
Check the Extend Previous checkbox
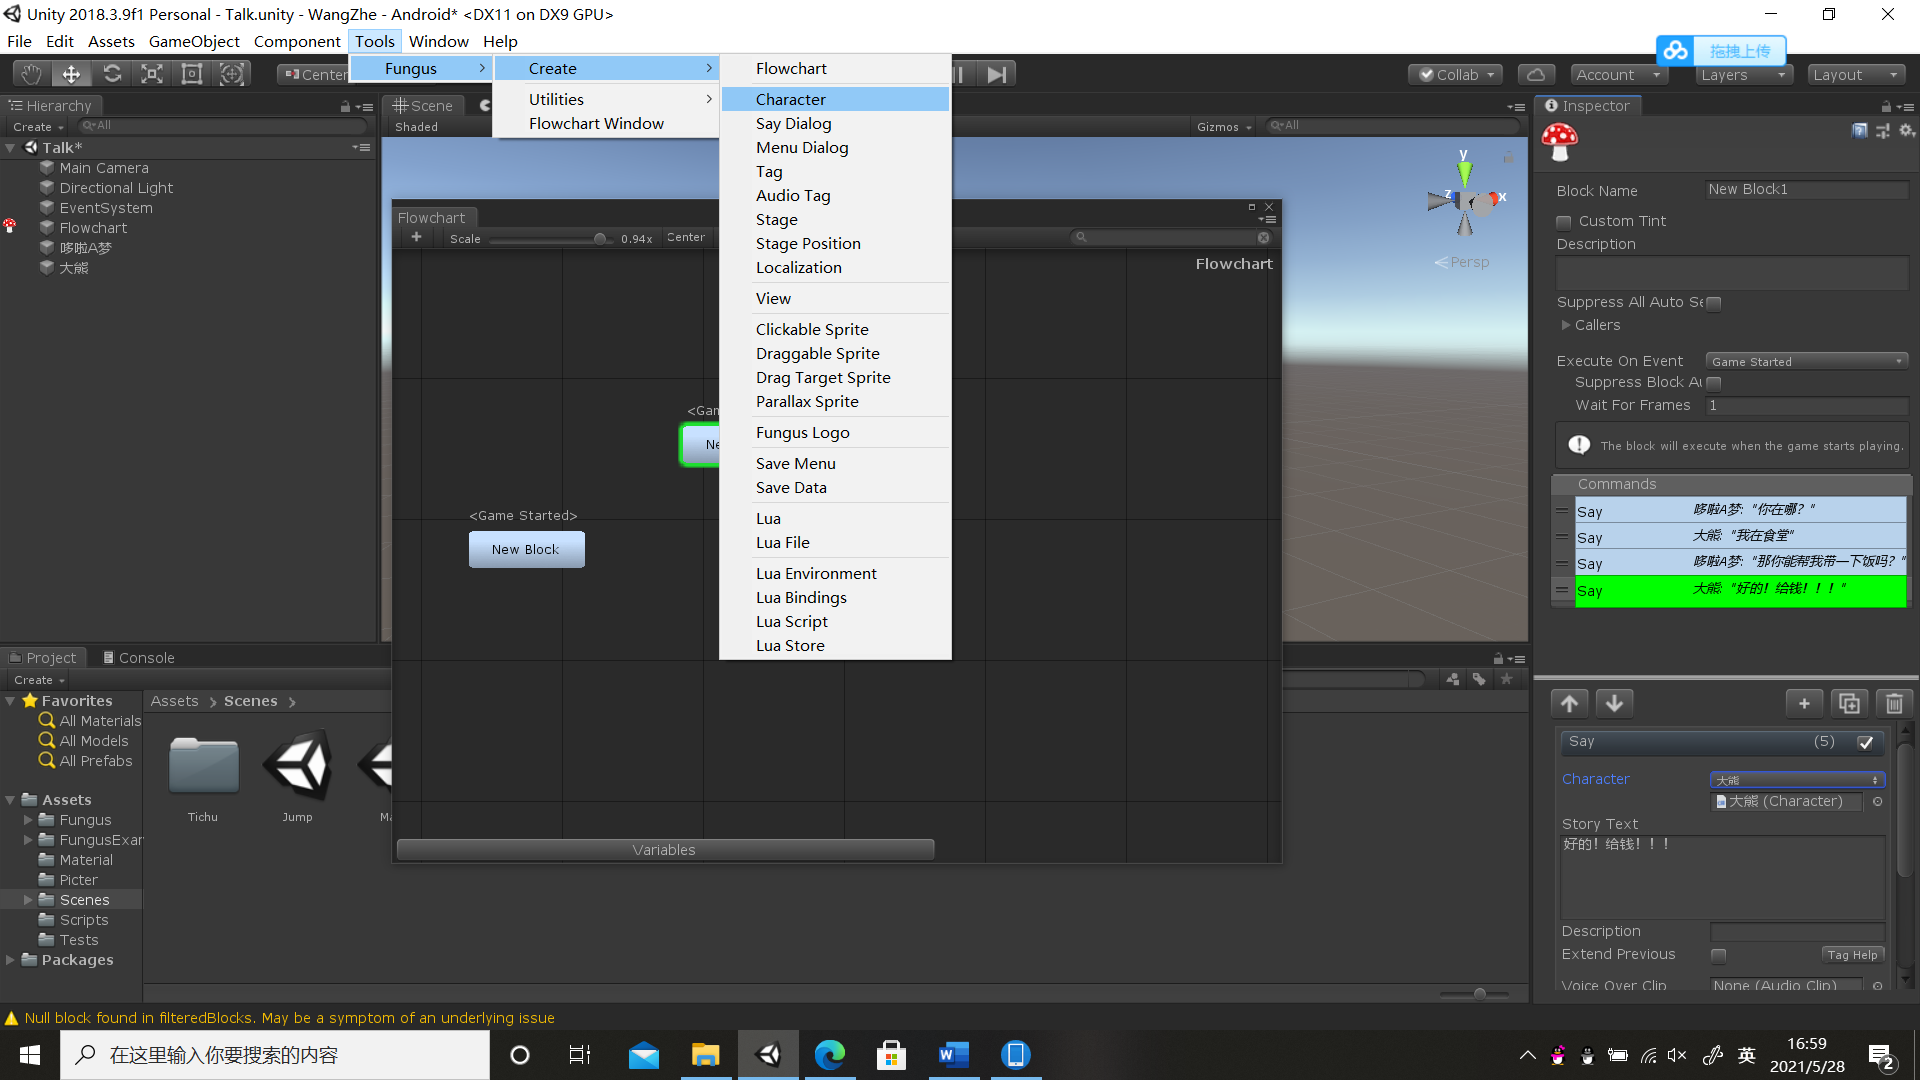[1718, 955]
